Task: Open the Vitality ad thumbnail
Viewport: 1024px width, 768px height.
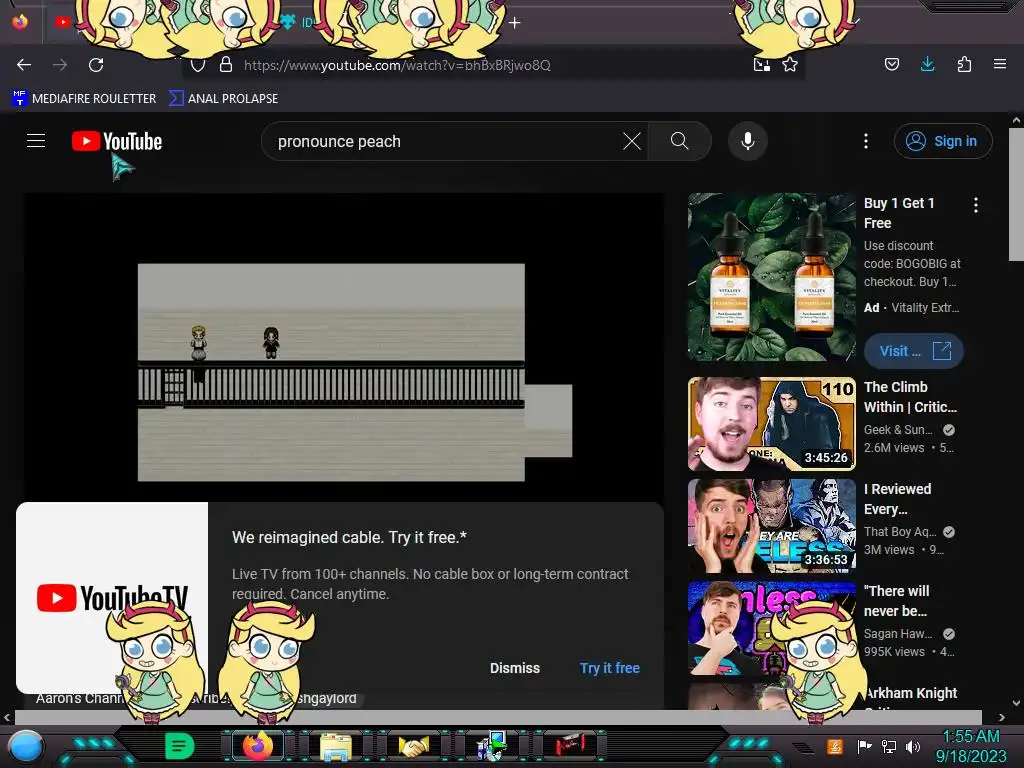Action: (771, 277)
